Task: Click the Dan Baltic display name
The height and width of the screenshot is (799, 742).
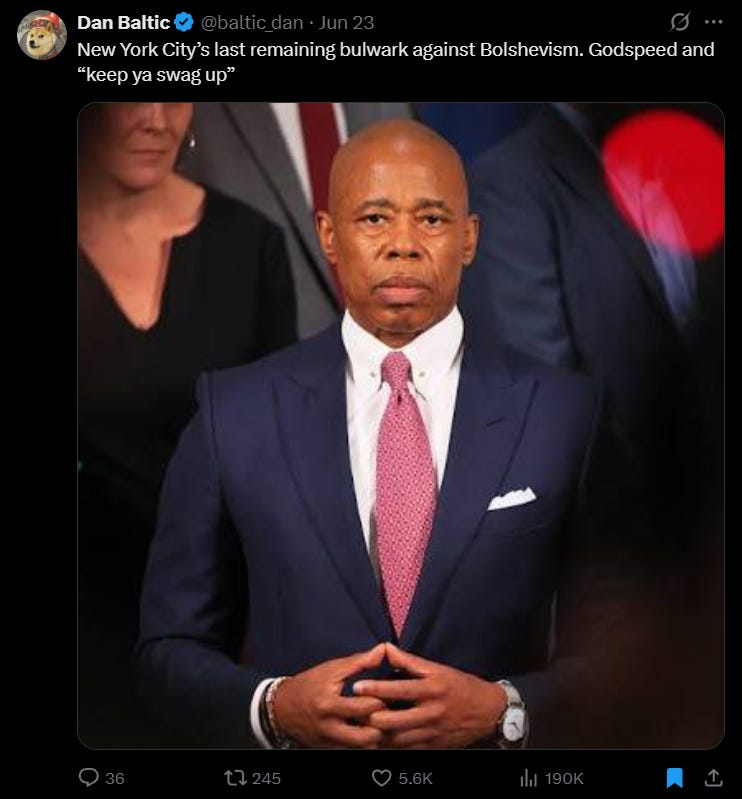Action: (x=123, y=22)
